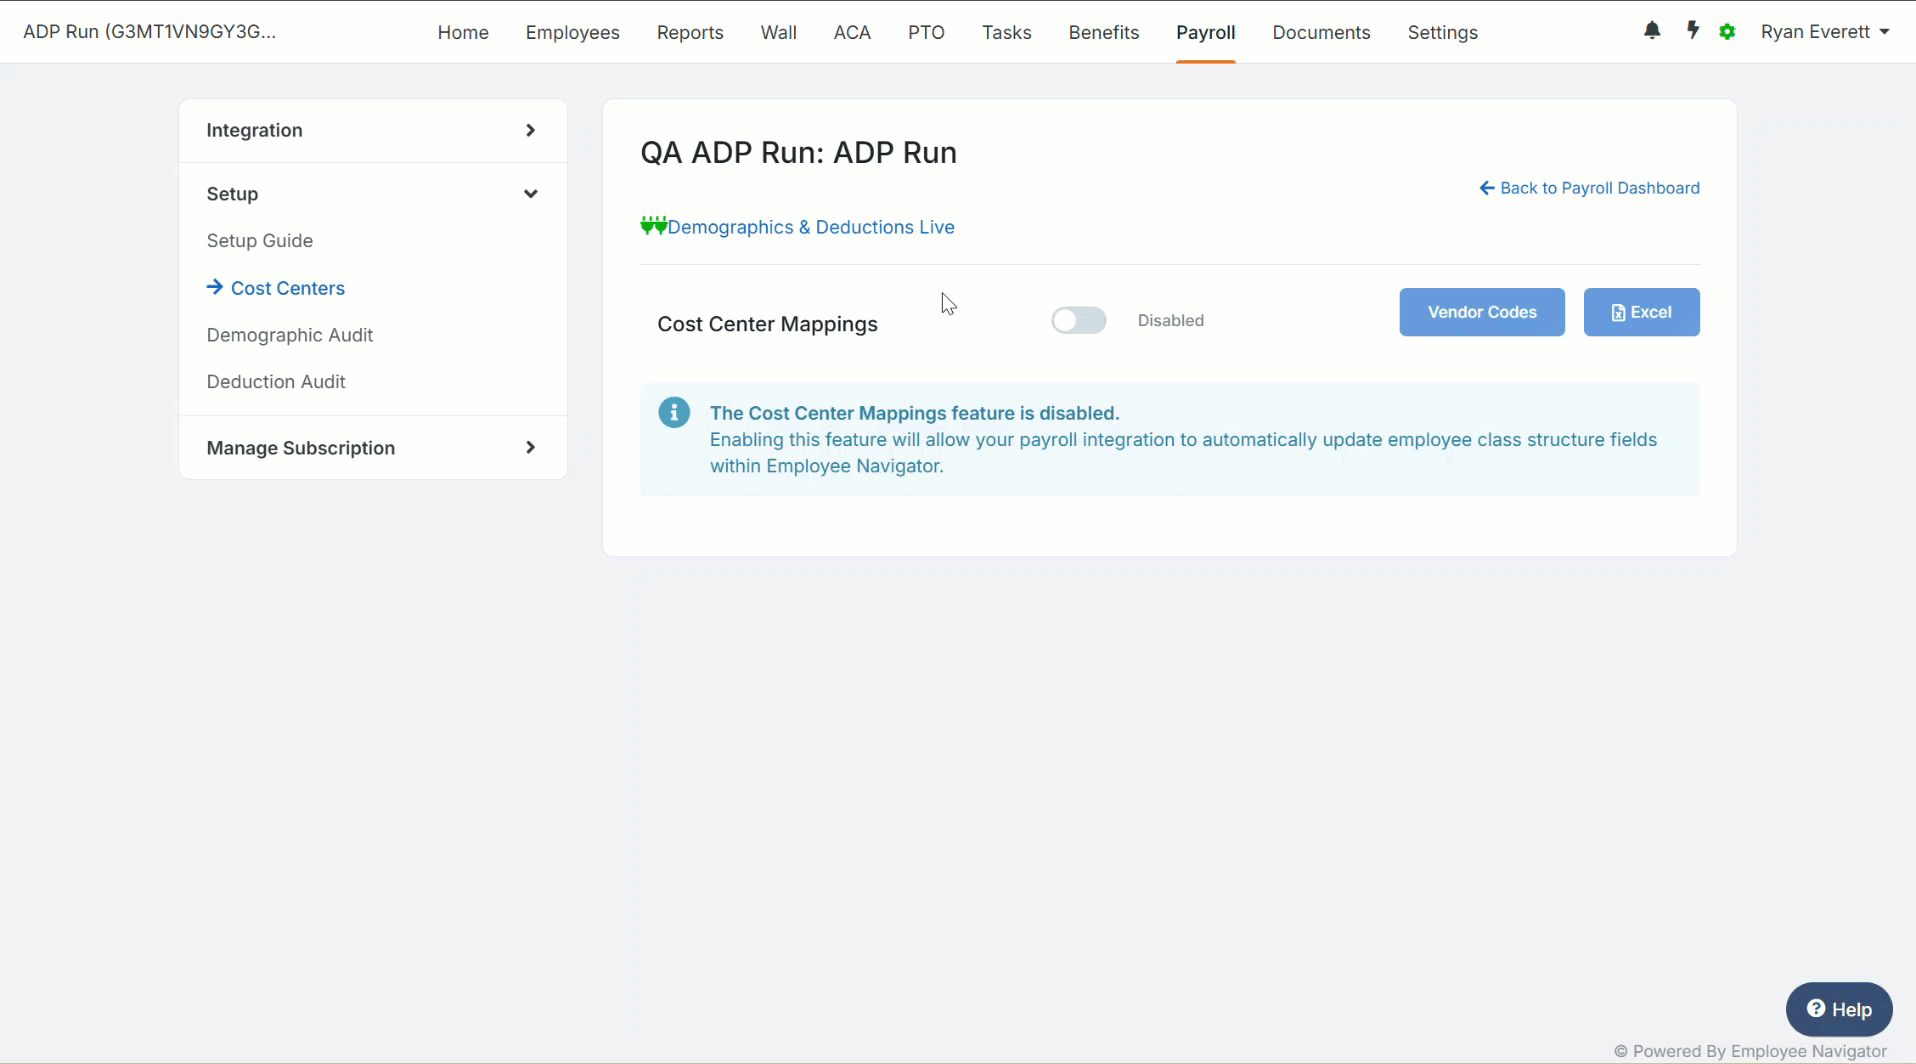Screen dimensions: 1916x1064
Task: Click the lightning bolt quick actions icon
Action: point(1692,31)
